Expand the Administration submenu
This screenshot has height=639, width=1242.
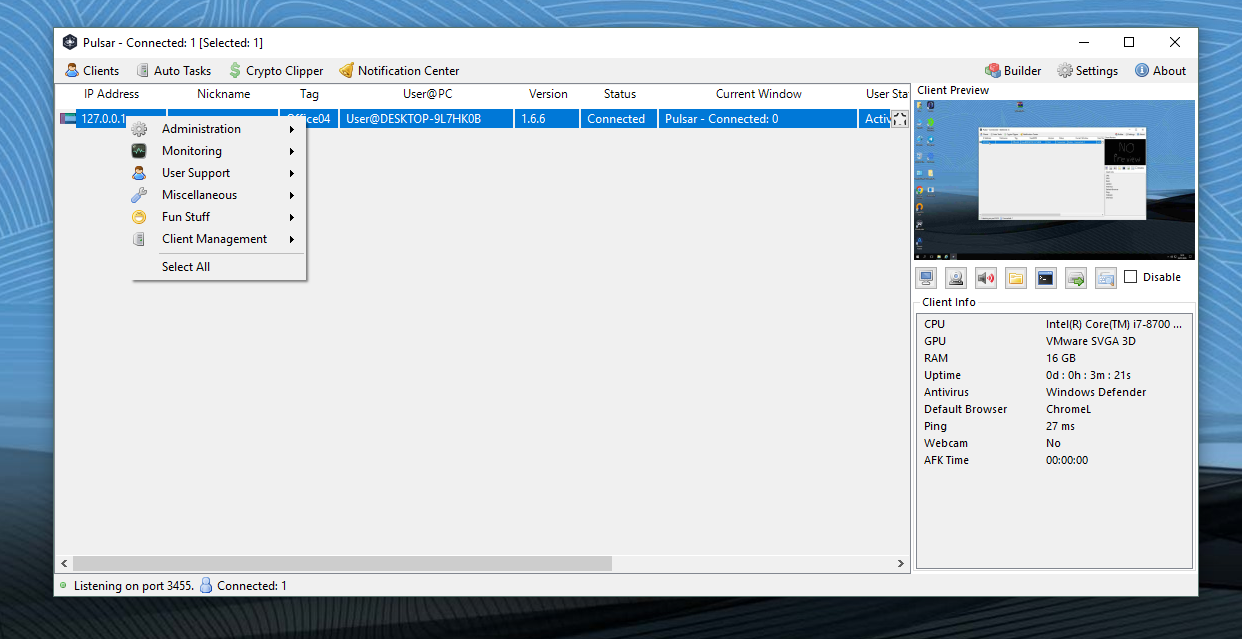pyautogui.click(x=201, y=128)
